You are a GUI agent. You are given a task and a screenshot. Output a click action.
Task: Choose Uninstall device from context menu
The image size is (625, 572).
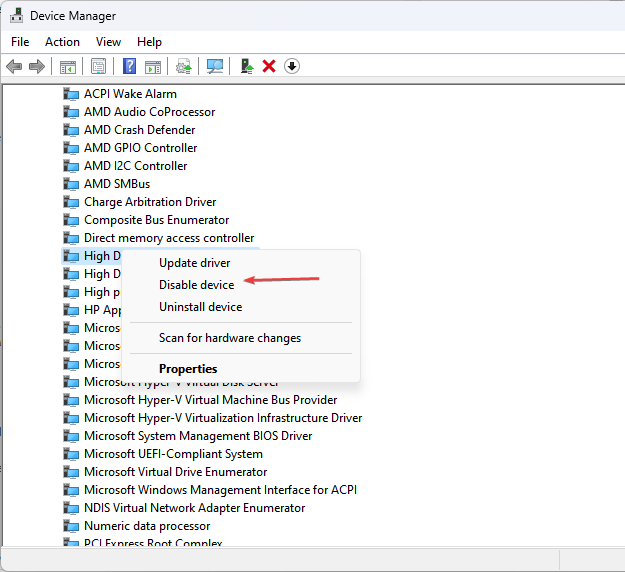[200, 307]
